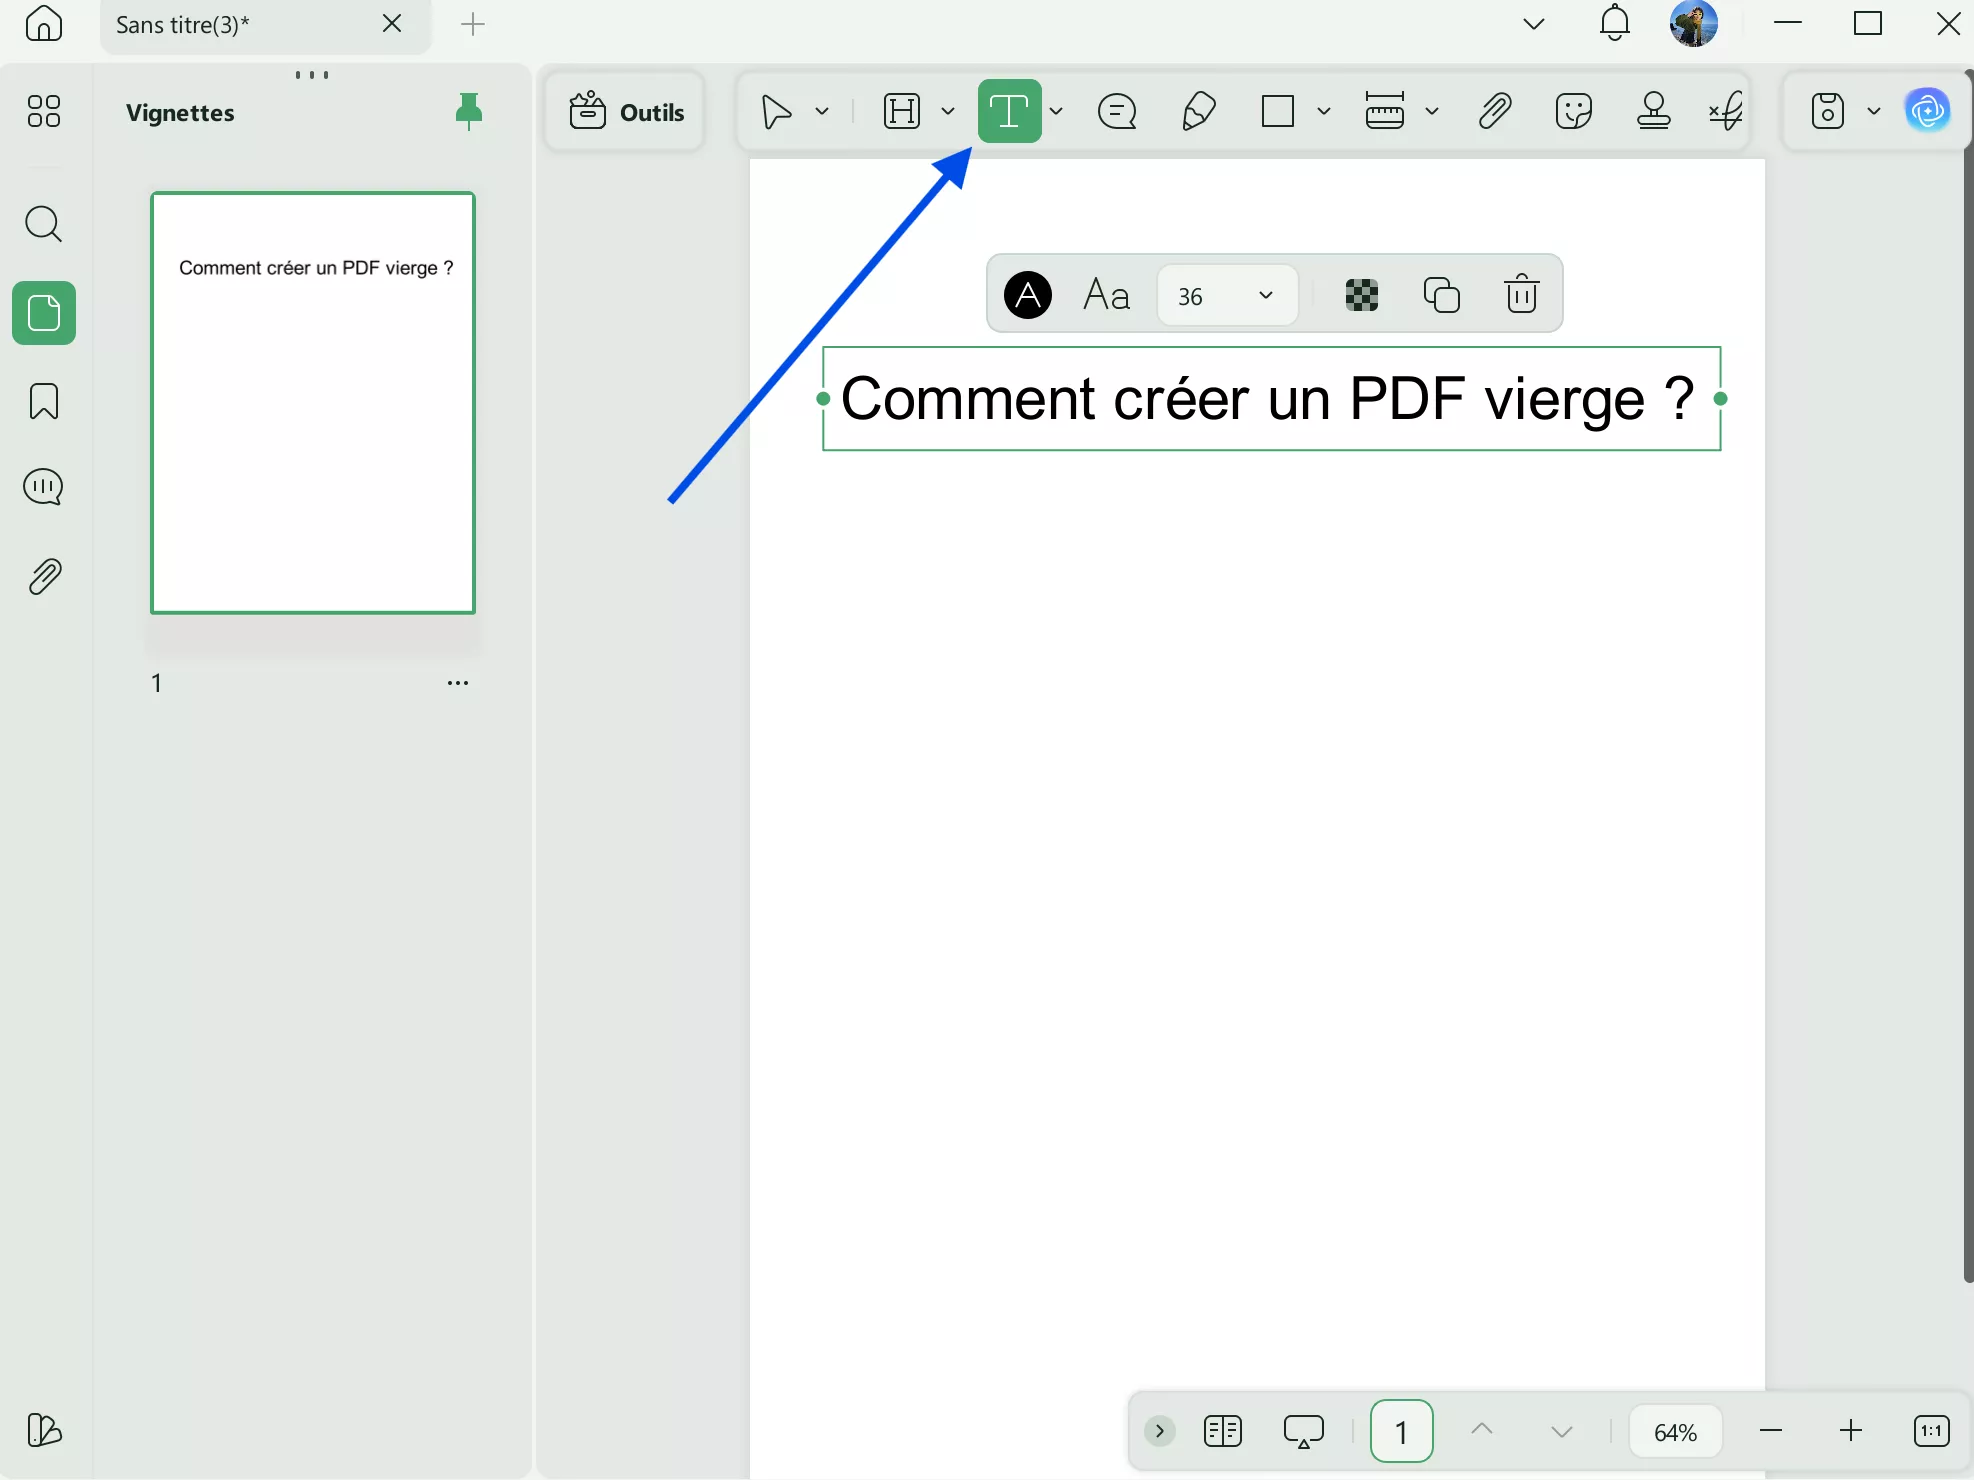Open a new tab with plus

coord(473,25)
